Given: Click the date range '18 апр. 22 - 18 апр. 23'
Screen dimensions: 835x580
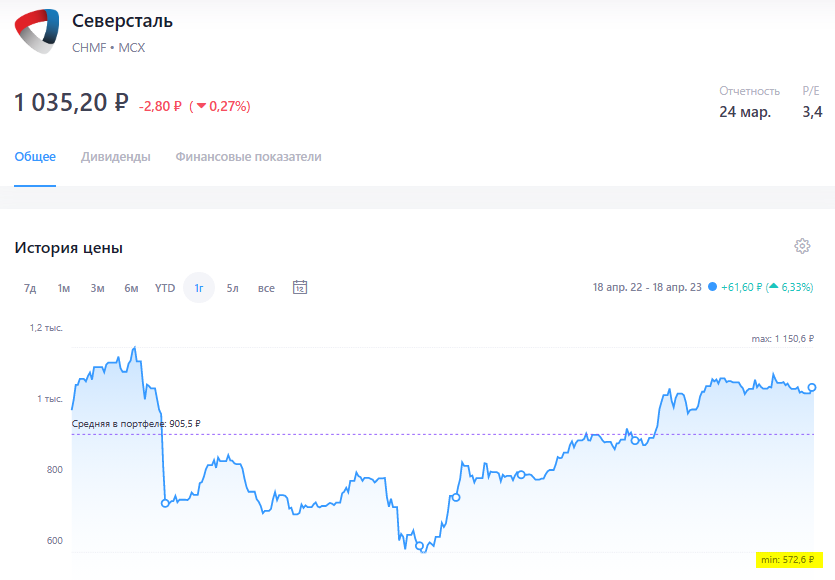Looking at the screenshot, I should tap(647, 287).
